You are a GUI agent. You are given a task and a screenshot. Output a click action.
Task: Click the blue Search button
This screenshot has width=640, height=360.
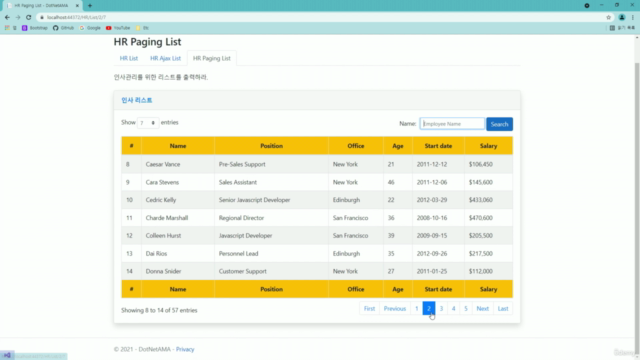click(x=499, y=124)
